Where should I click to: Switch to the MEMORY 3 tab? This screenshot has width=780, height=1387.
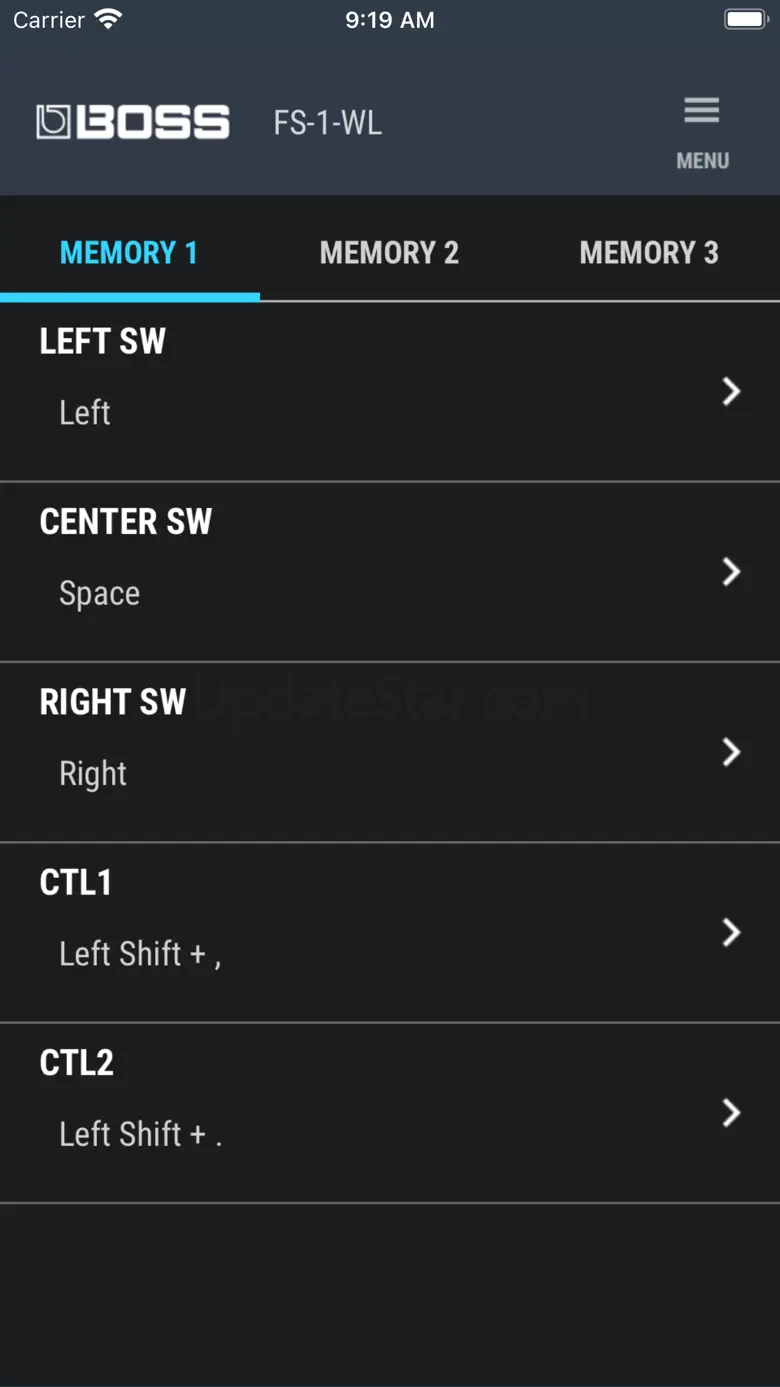(x=649, y=253)
